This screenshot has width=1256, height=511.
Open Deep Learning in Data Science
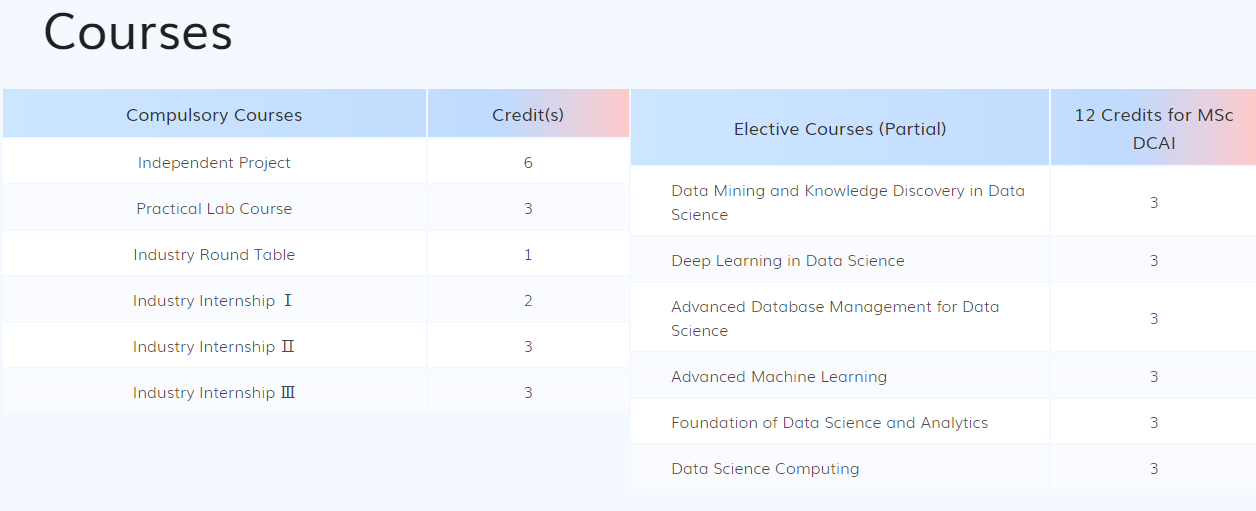788,260
